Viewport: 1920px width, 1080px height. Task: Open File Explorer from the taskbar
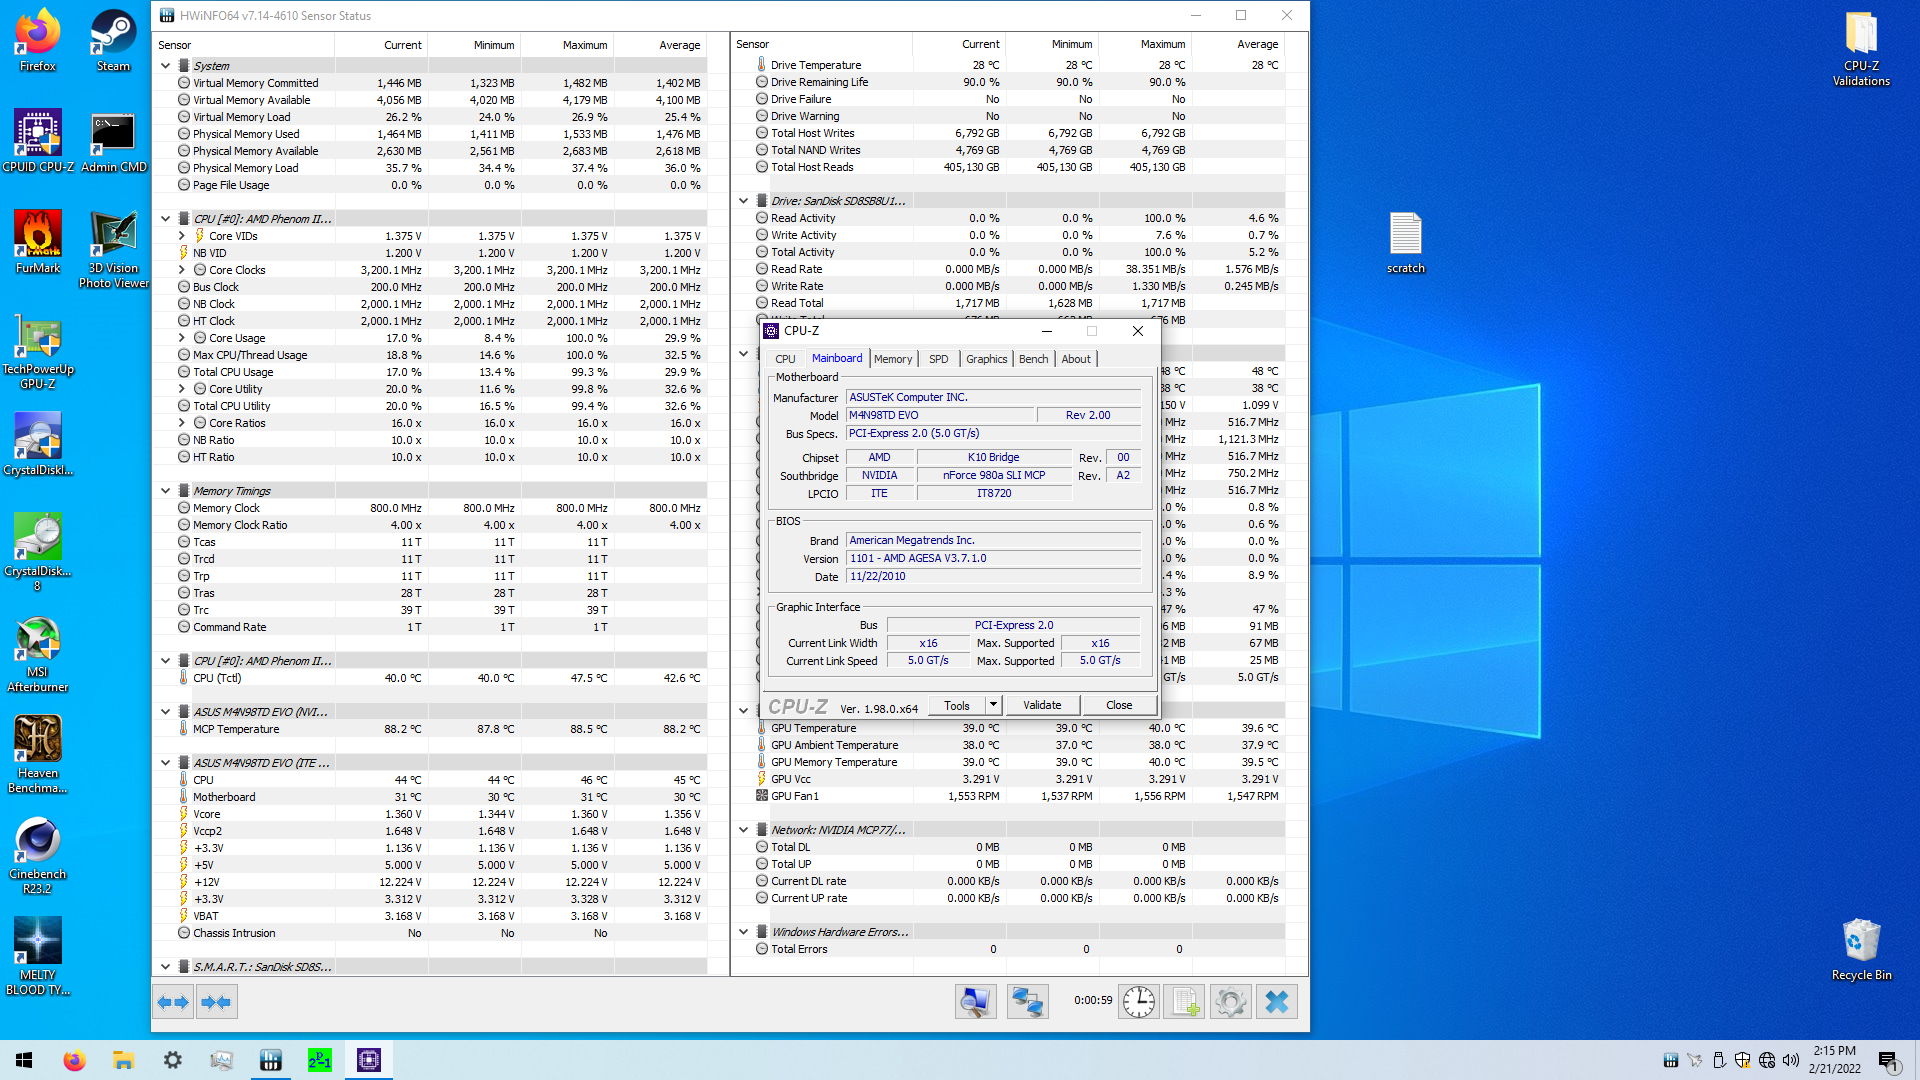point(123,1060)
